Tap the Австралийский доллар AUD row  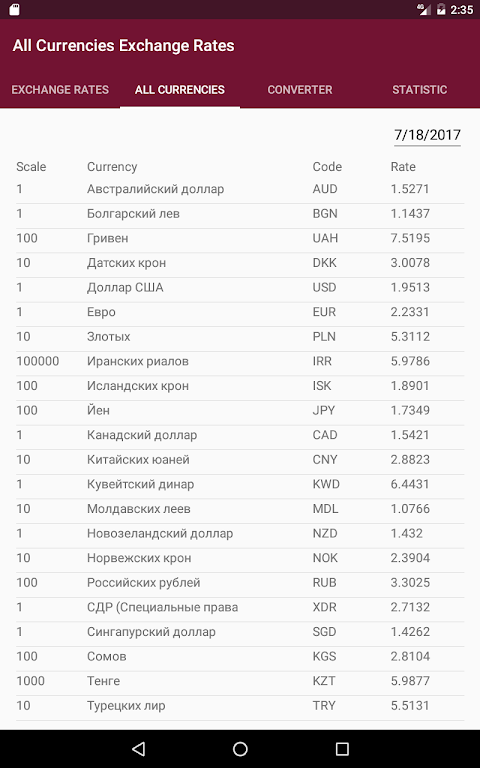click(240, 189)
